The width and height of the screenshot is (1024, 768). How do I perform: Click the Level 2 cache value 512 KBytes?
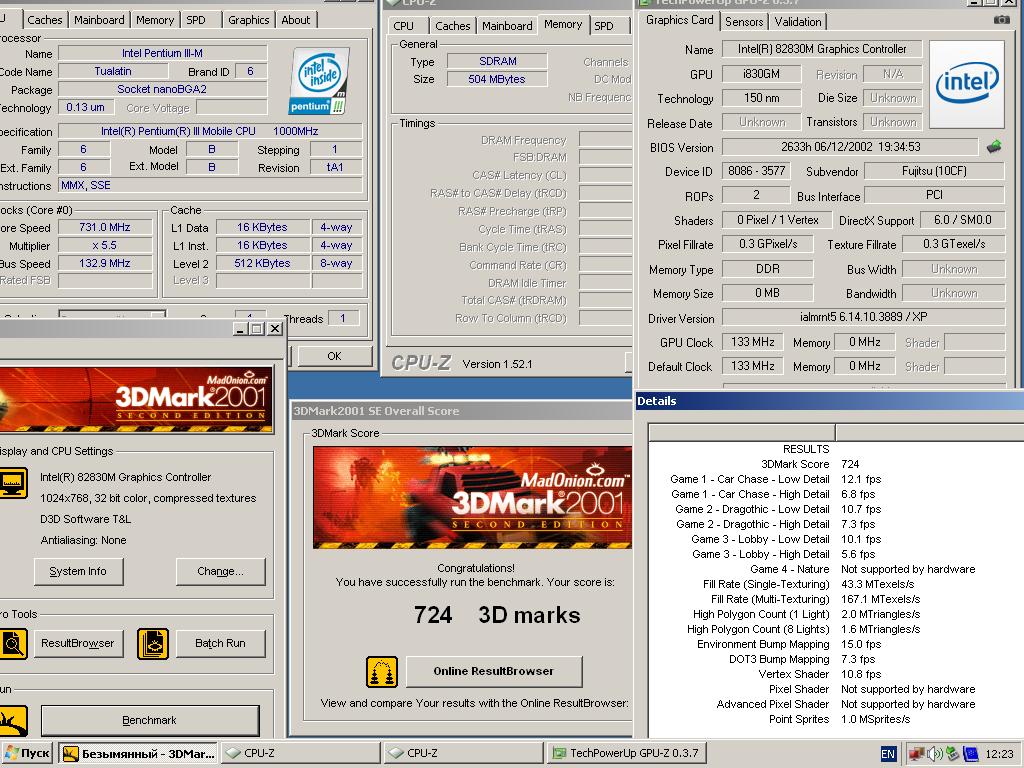[263, 264]
